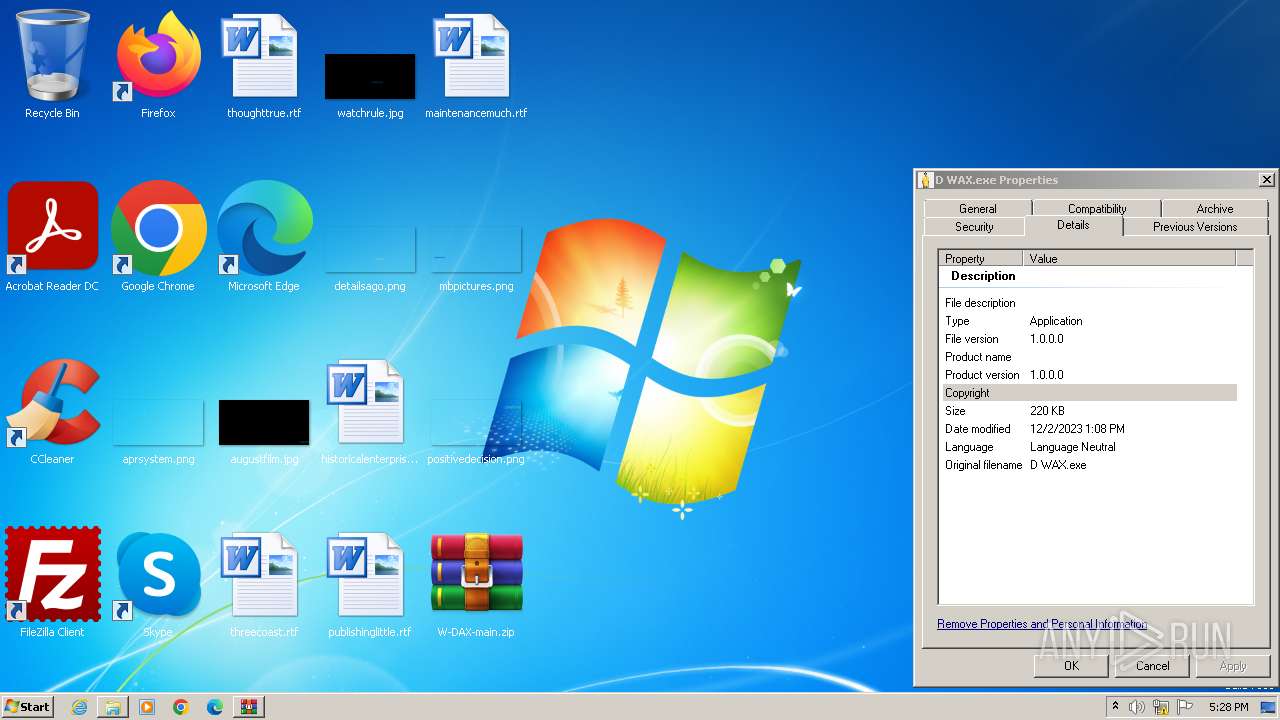The height and width of the screenshot is (720, 1280).
Task: Open FileZilla Client shortcut
Action: coord(52,584)
